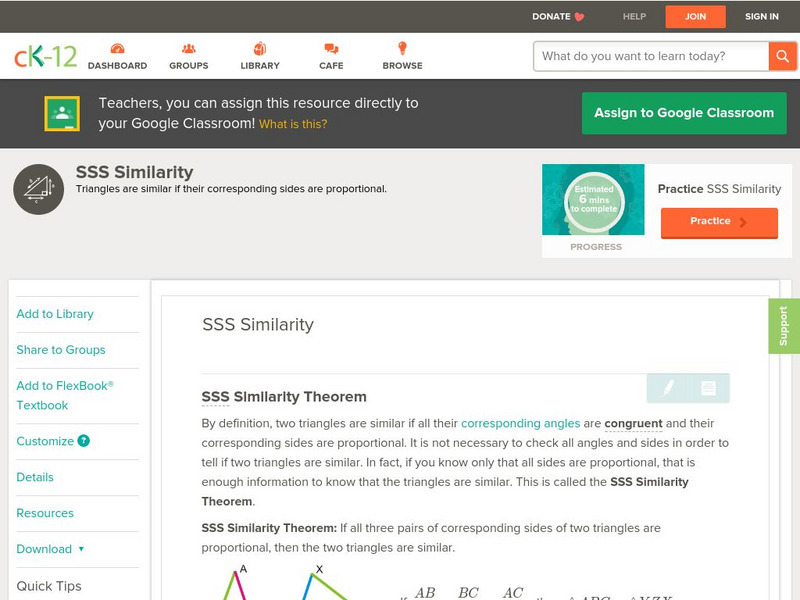Open the Browse lightbulb icon
The image size is (800, 600).
tap(403, 48)
